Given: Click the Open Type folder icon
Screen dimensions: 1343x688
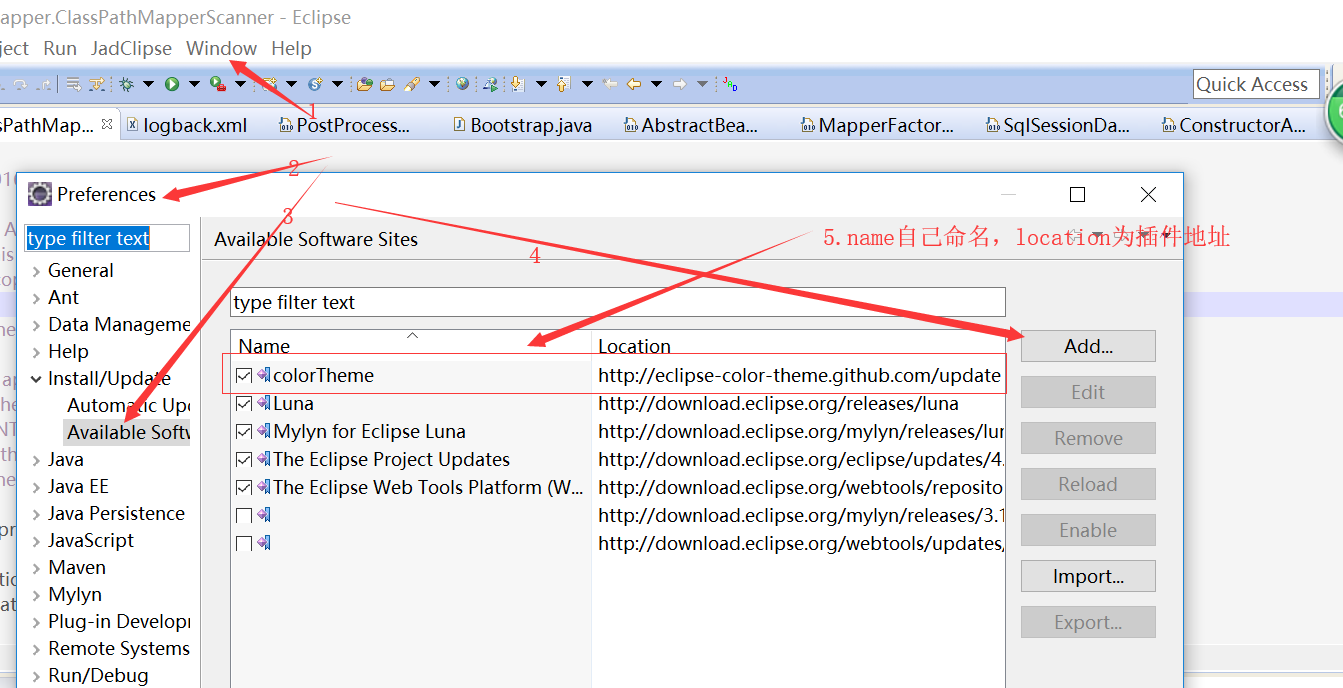Looking at the screenshot, I should tap(365, 85).
